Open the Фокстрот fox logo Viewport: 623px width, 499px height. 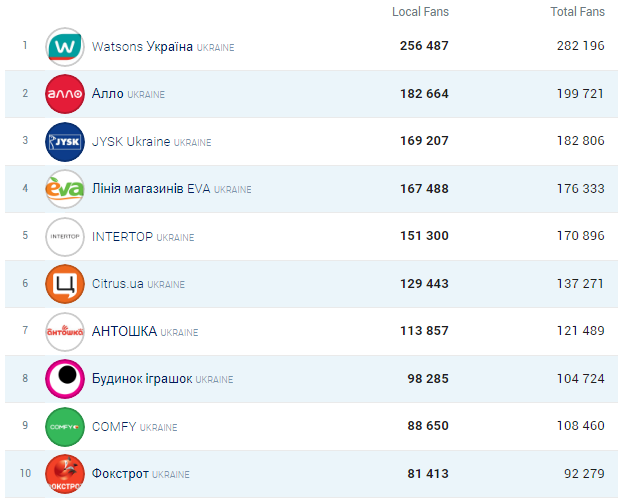[x=65, y=473]
